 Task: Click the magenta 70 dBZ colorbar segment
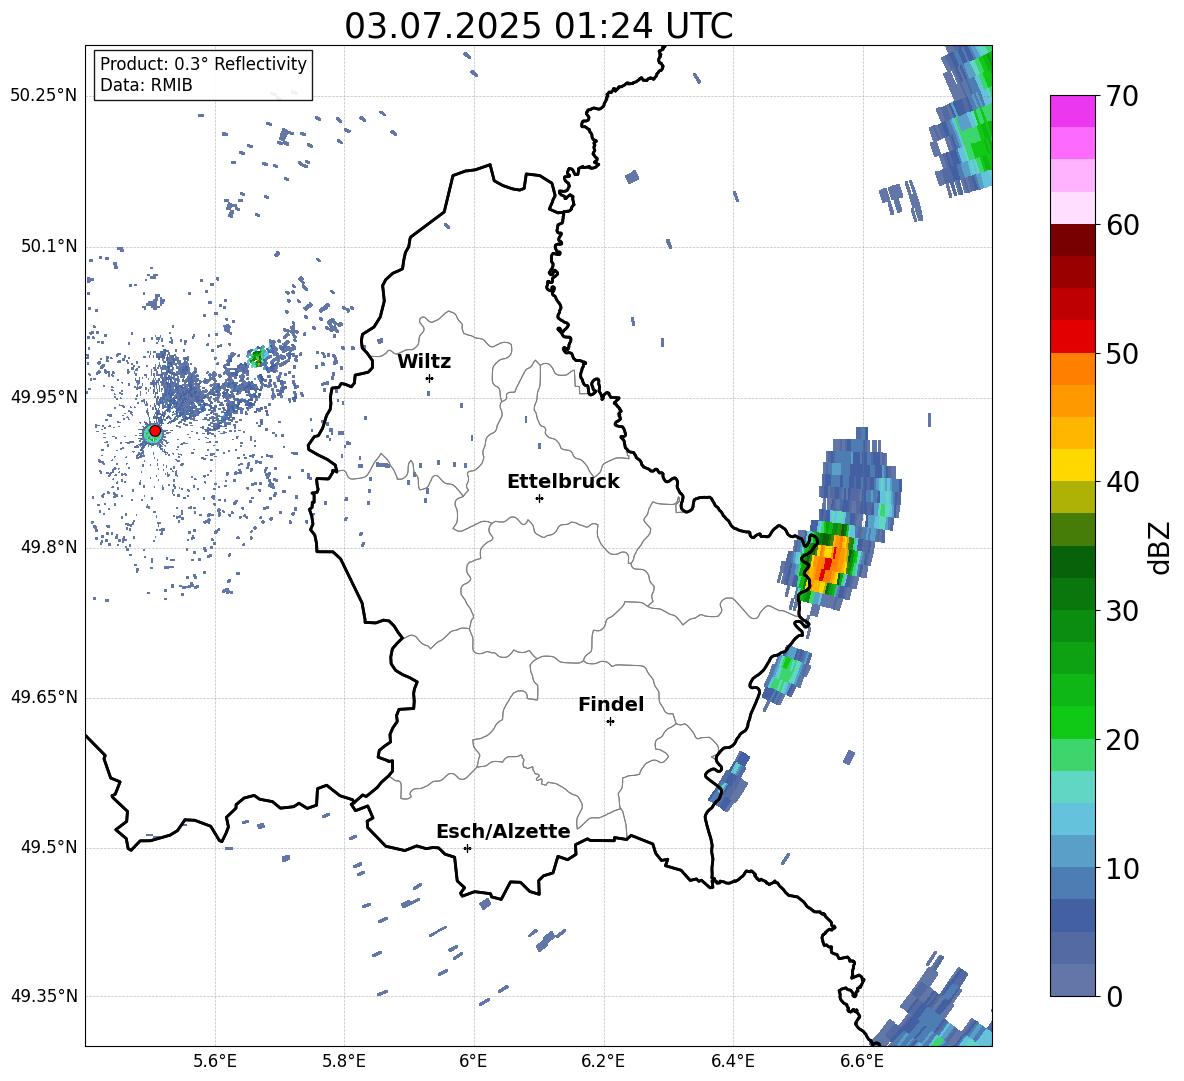(x=1072, y=111)
